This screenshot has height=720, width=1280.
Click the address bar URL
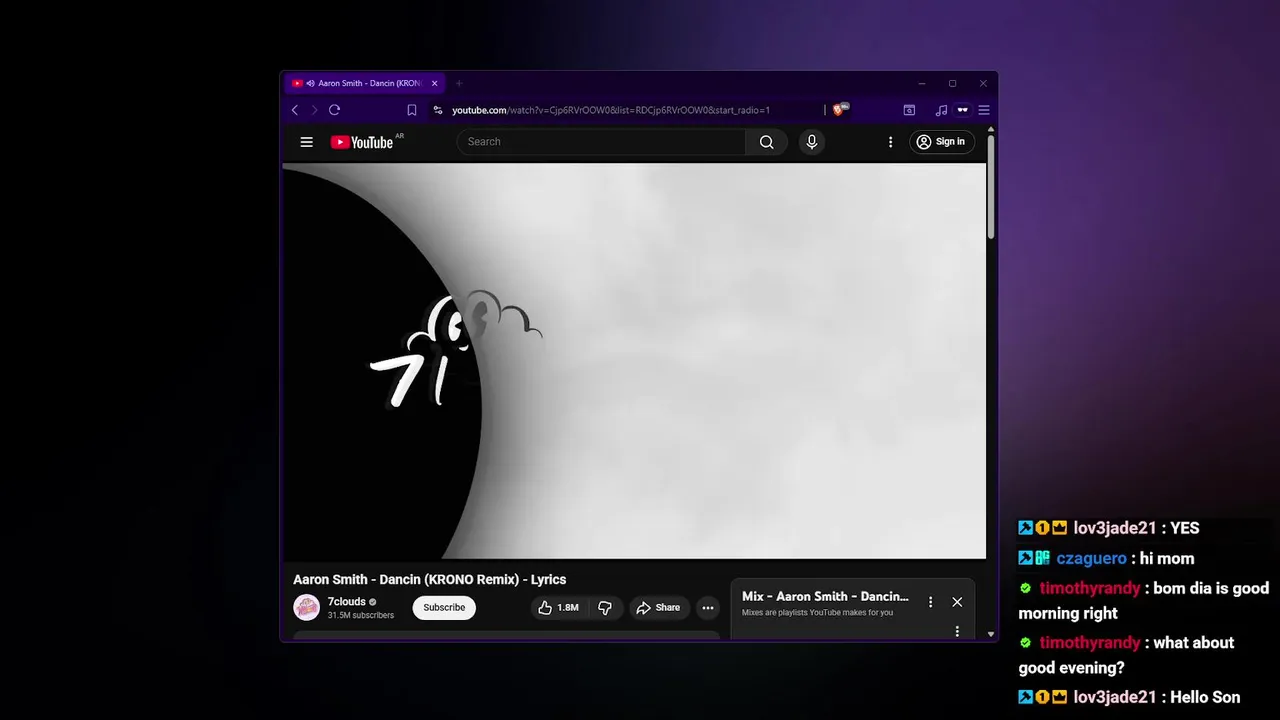tap(611, 110)
